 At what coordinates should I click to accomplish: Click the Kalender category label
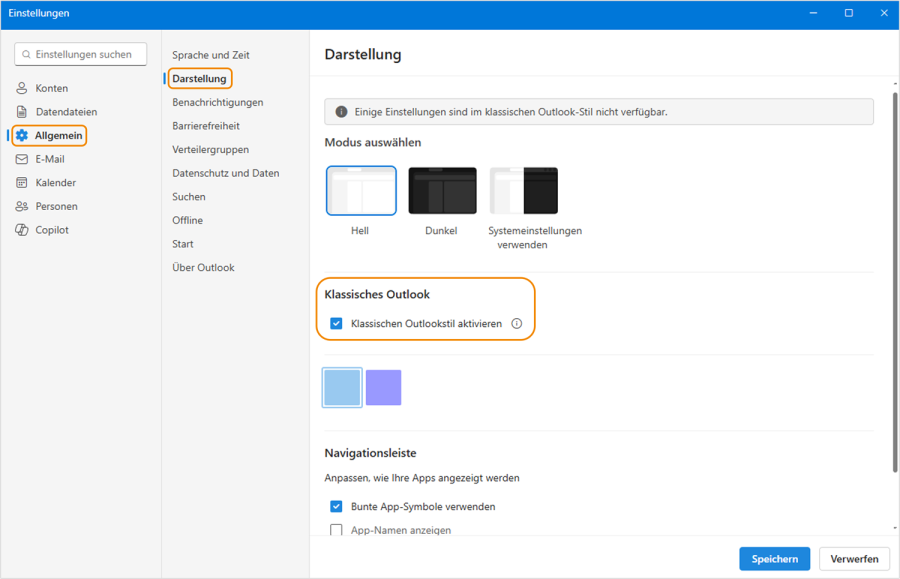click(x=56, y=182)
